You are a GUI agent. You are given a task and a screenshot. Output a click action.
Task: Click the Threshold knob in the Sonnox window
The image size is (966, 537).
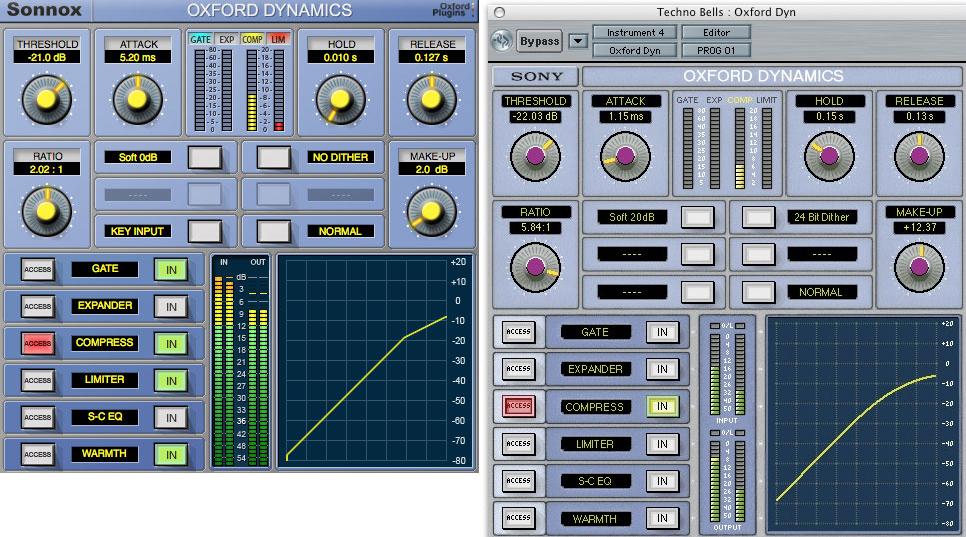pyautogui.click(x=47, y=99)
